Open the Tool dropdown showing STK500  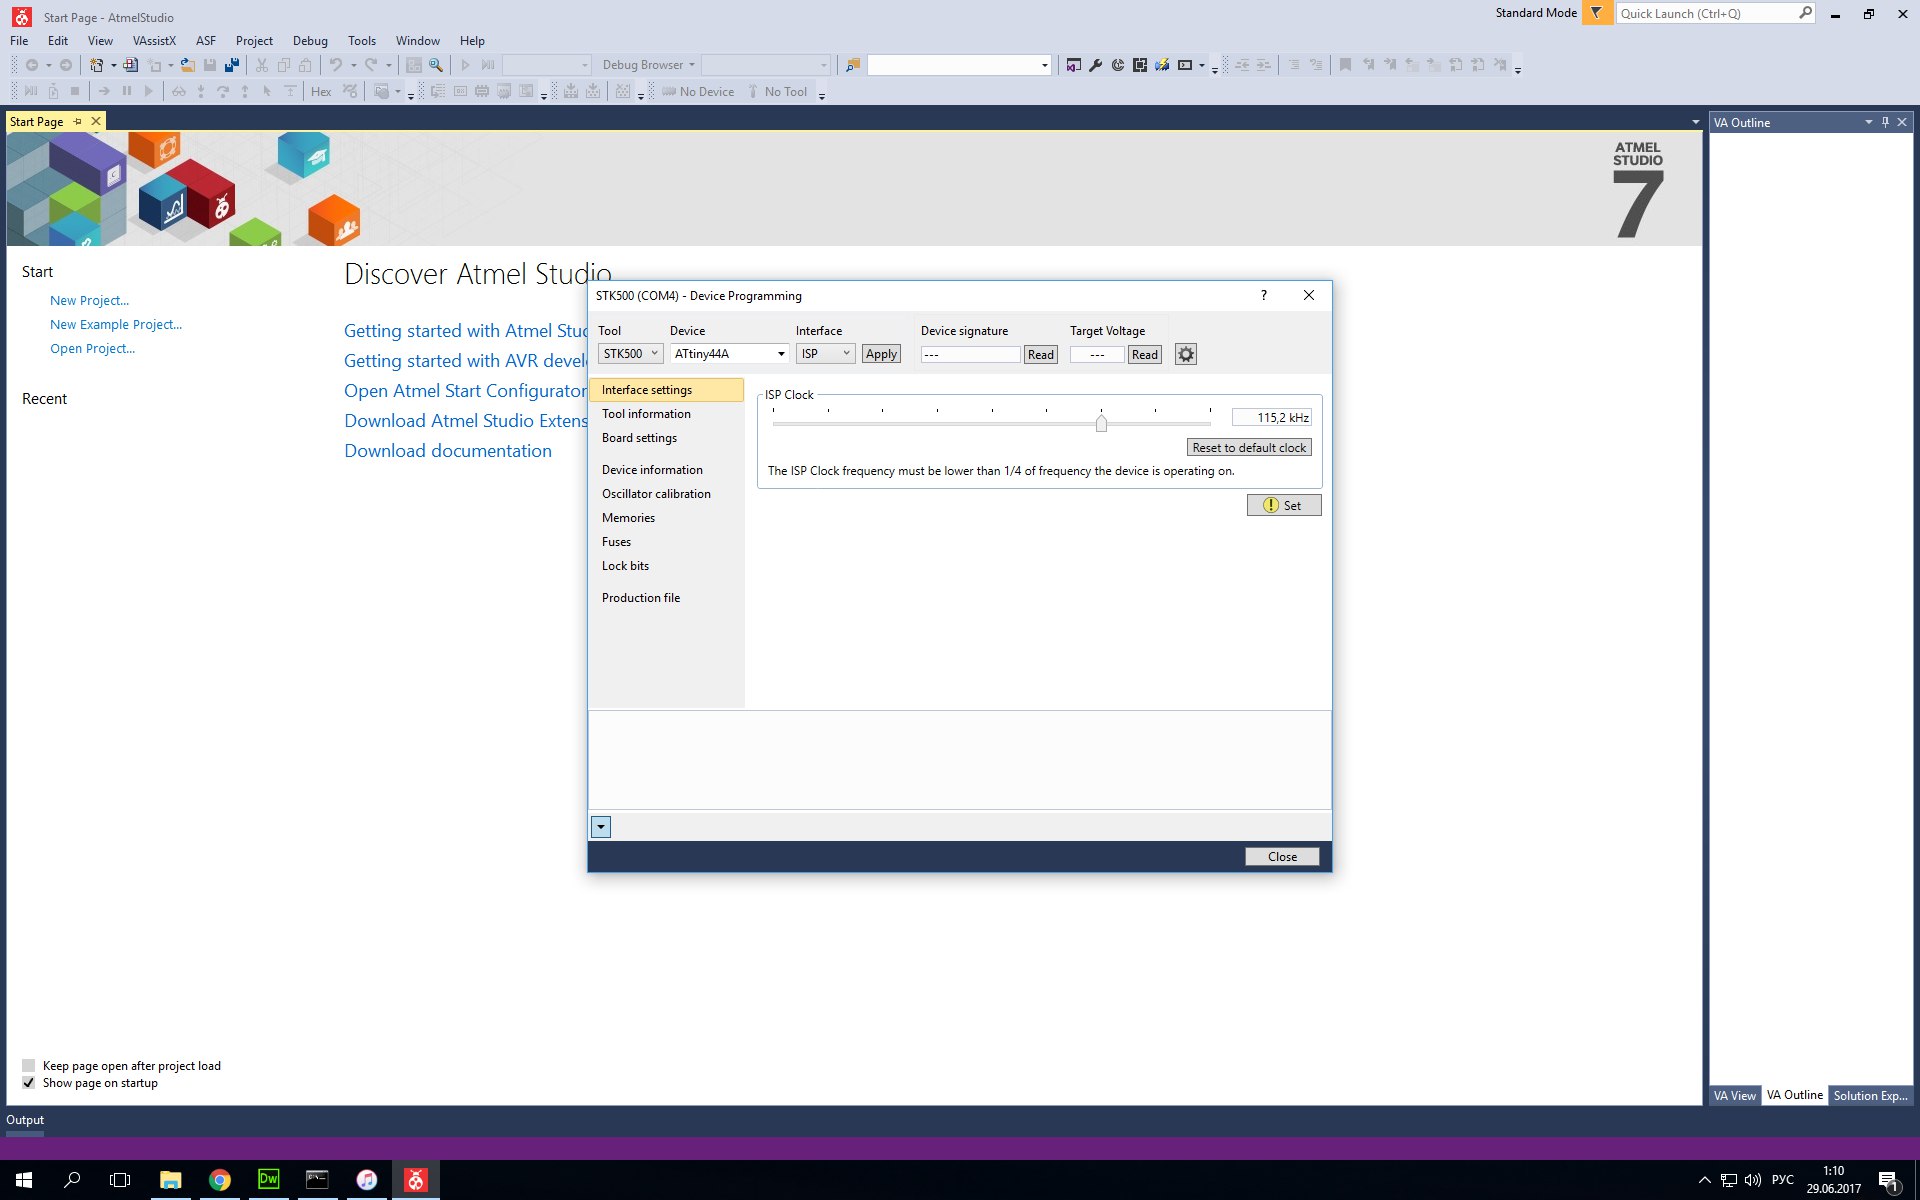pyautogui.click(x=630, y=354)
